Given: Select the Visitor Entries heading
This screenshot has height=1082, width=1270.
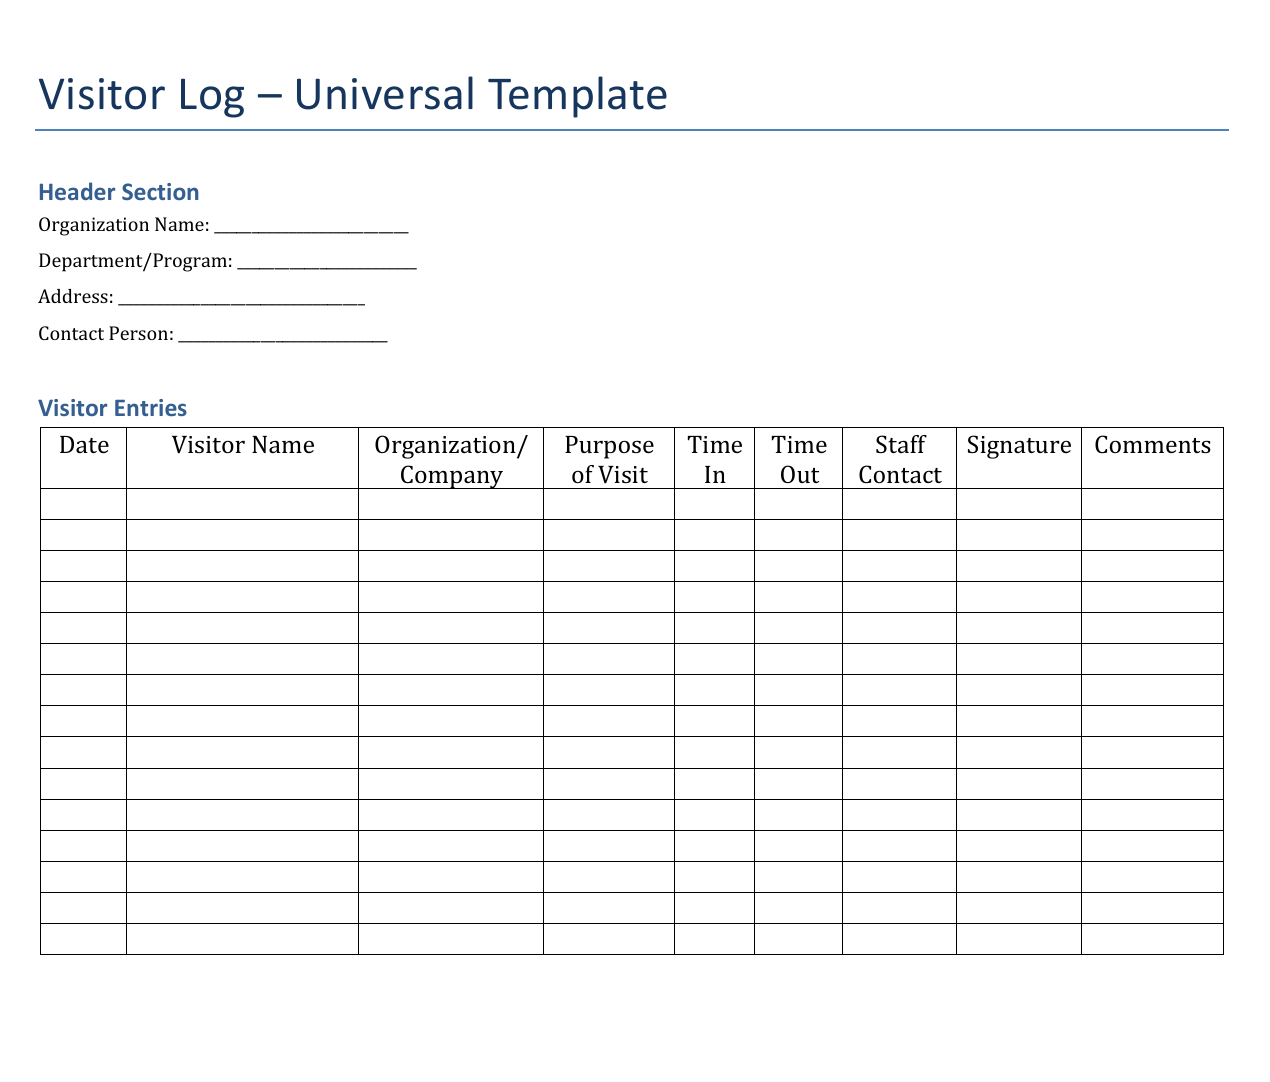Looking at the screenshot, I should pos(112,408).
